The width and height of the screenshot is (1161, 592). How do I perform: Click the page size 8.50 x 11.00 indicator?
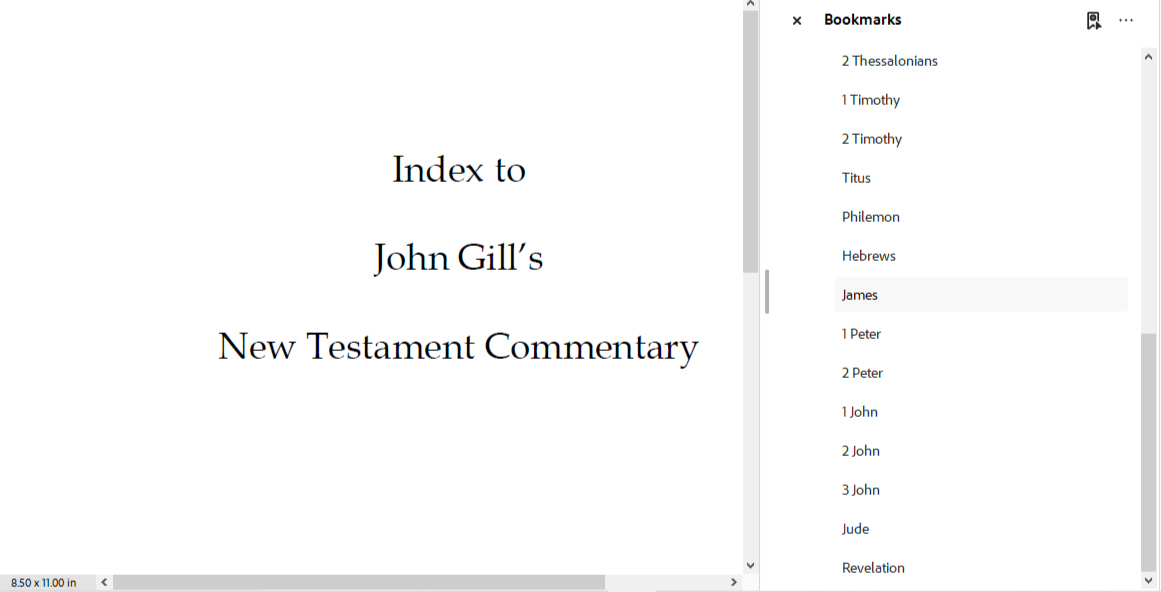[44, 583]
